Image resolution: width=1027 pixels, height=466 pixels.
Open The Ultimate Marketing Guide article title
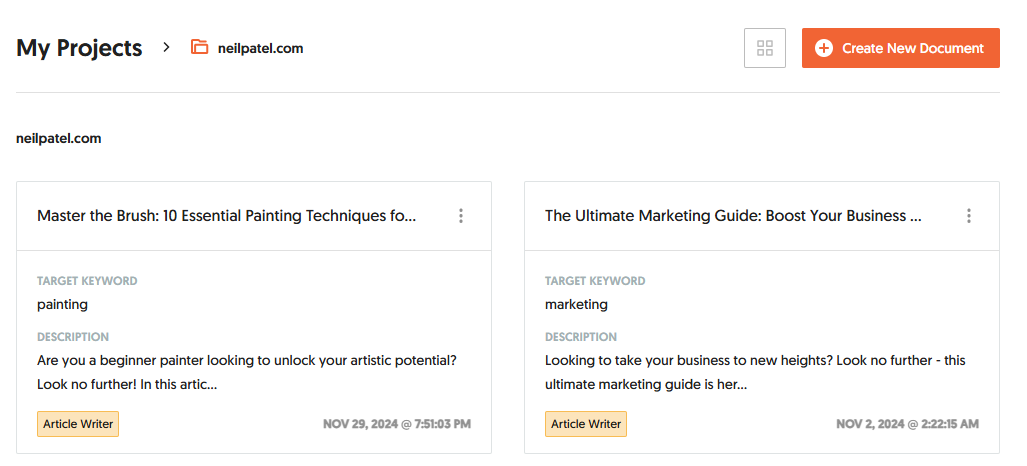[733, 216]
